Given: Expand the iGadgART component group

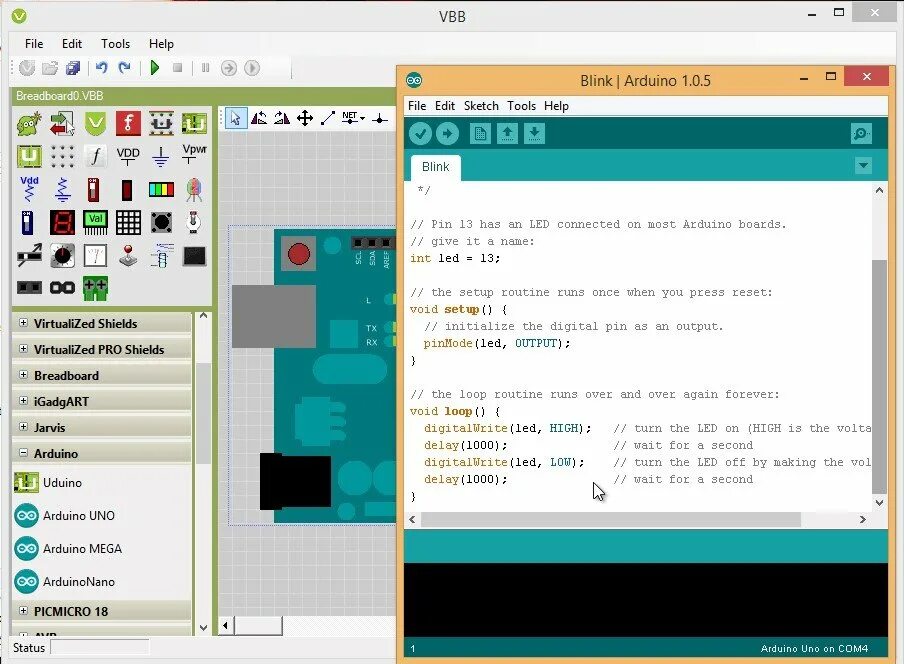Looking at the screenshot, I should point(24,401).
